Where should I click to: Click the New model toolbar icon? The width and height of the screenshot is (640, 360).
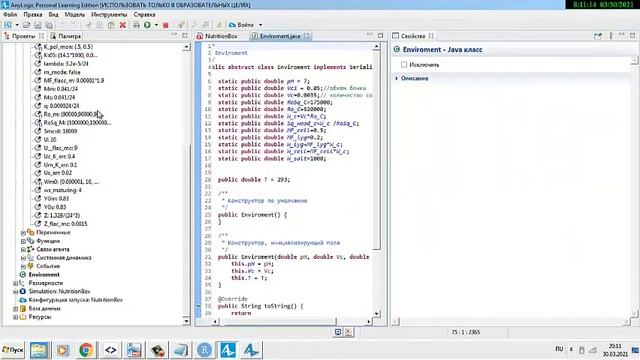pos(8,25)
